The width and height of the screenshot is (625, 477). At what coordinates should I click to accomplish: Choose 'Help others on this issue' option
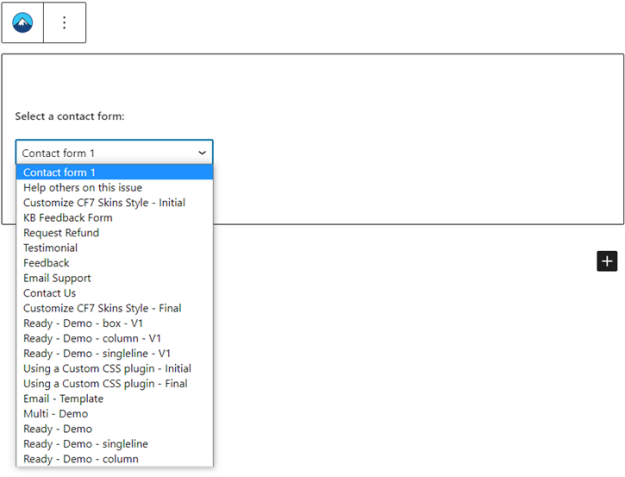(x=83, y=187)
